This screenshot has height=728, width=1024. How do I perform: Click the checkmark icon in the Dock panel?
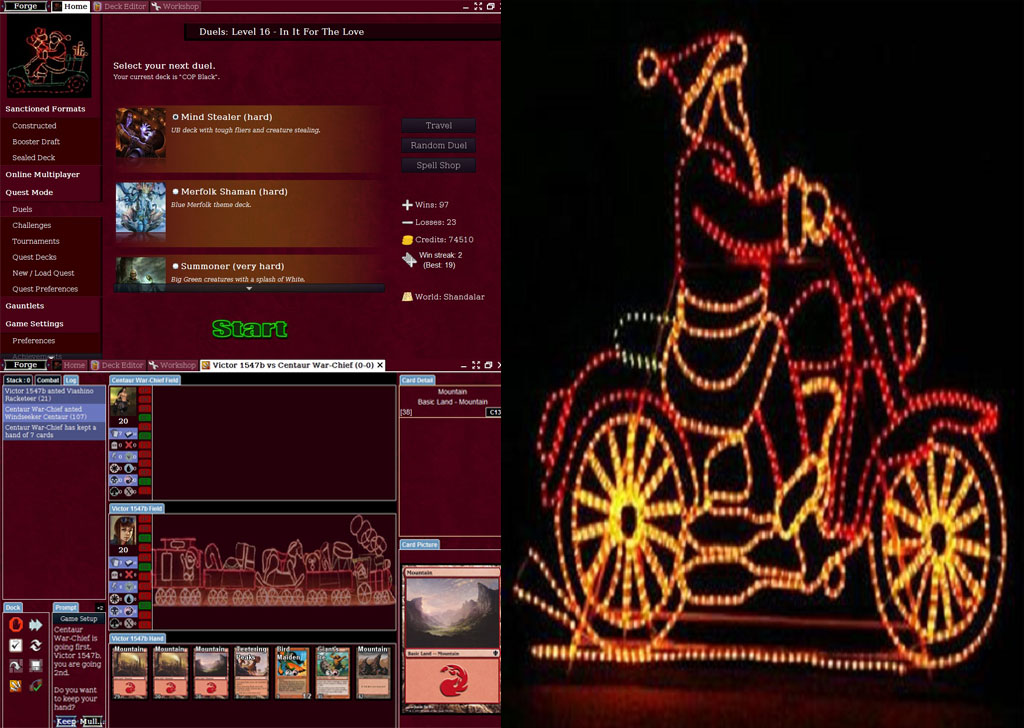pos(15,645)
